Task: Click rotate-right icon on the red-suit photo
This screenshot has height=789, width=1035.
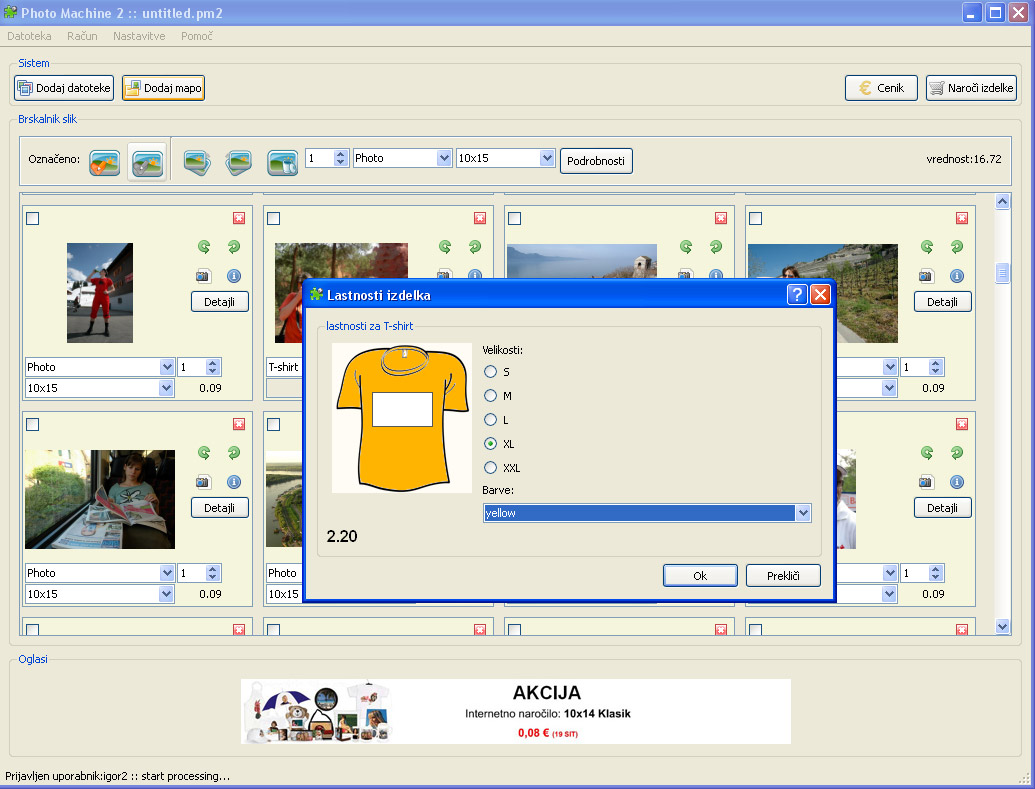Action: click(234, 247)
